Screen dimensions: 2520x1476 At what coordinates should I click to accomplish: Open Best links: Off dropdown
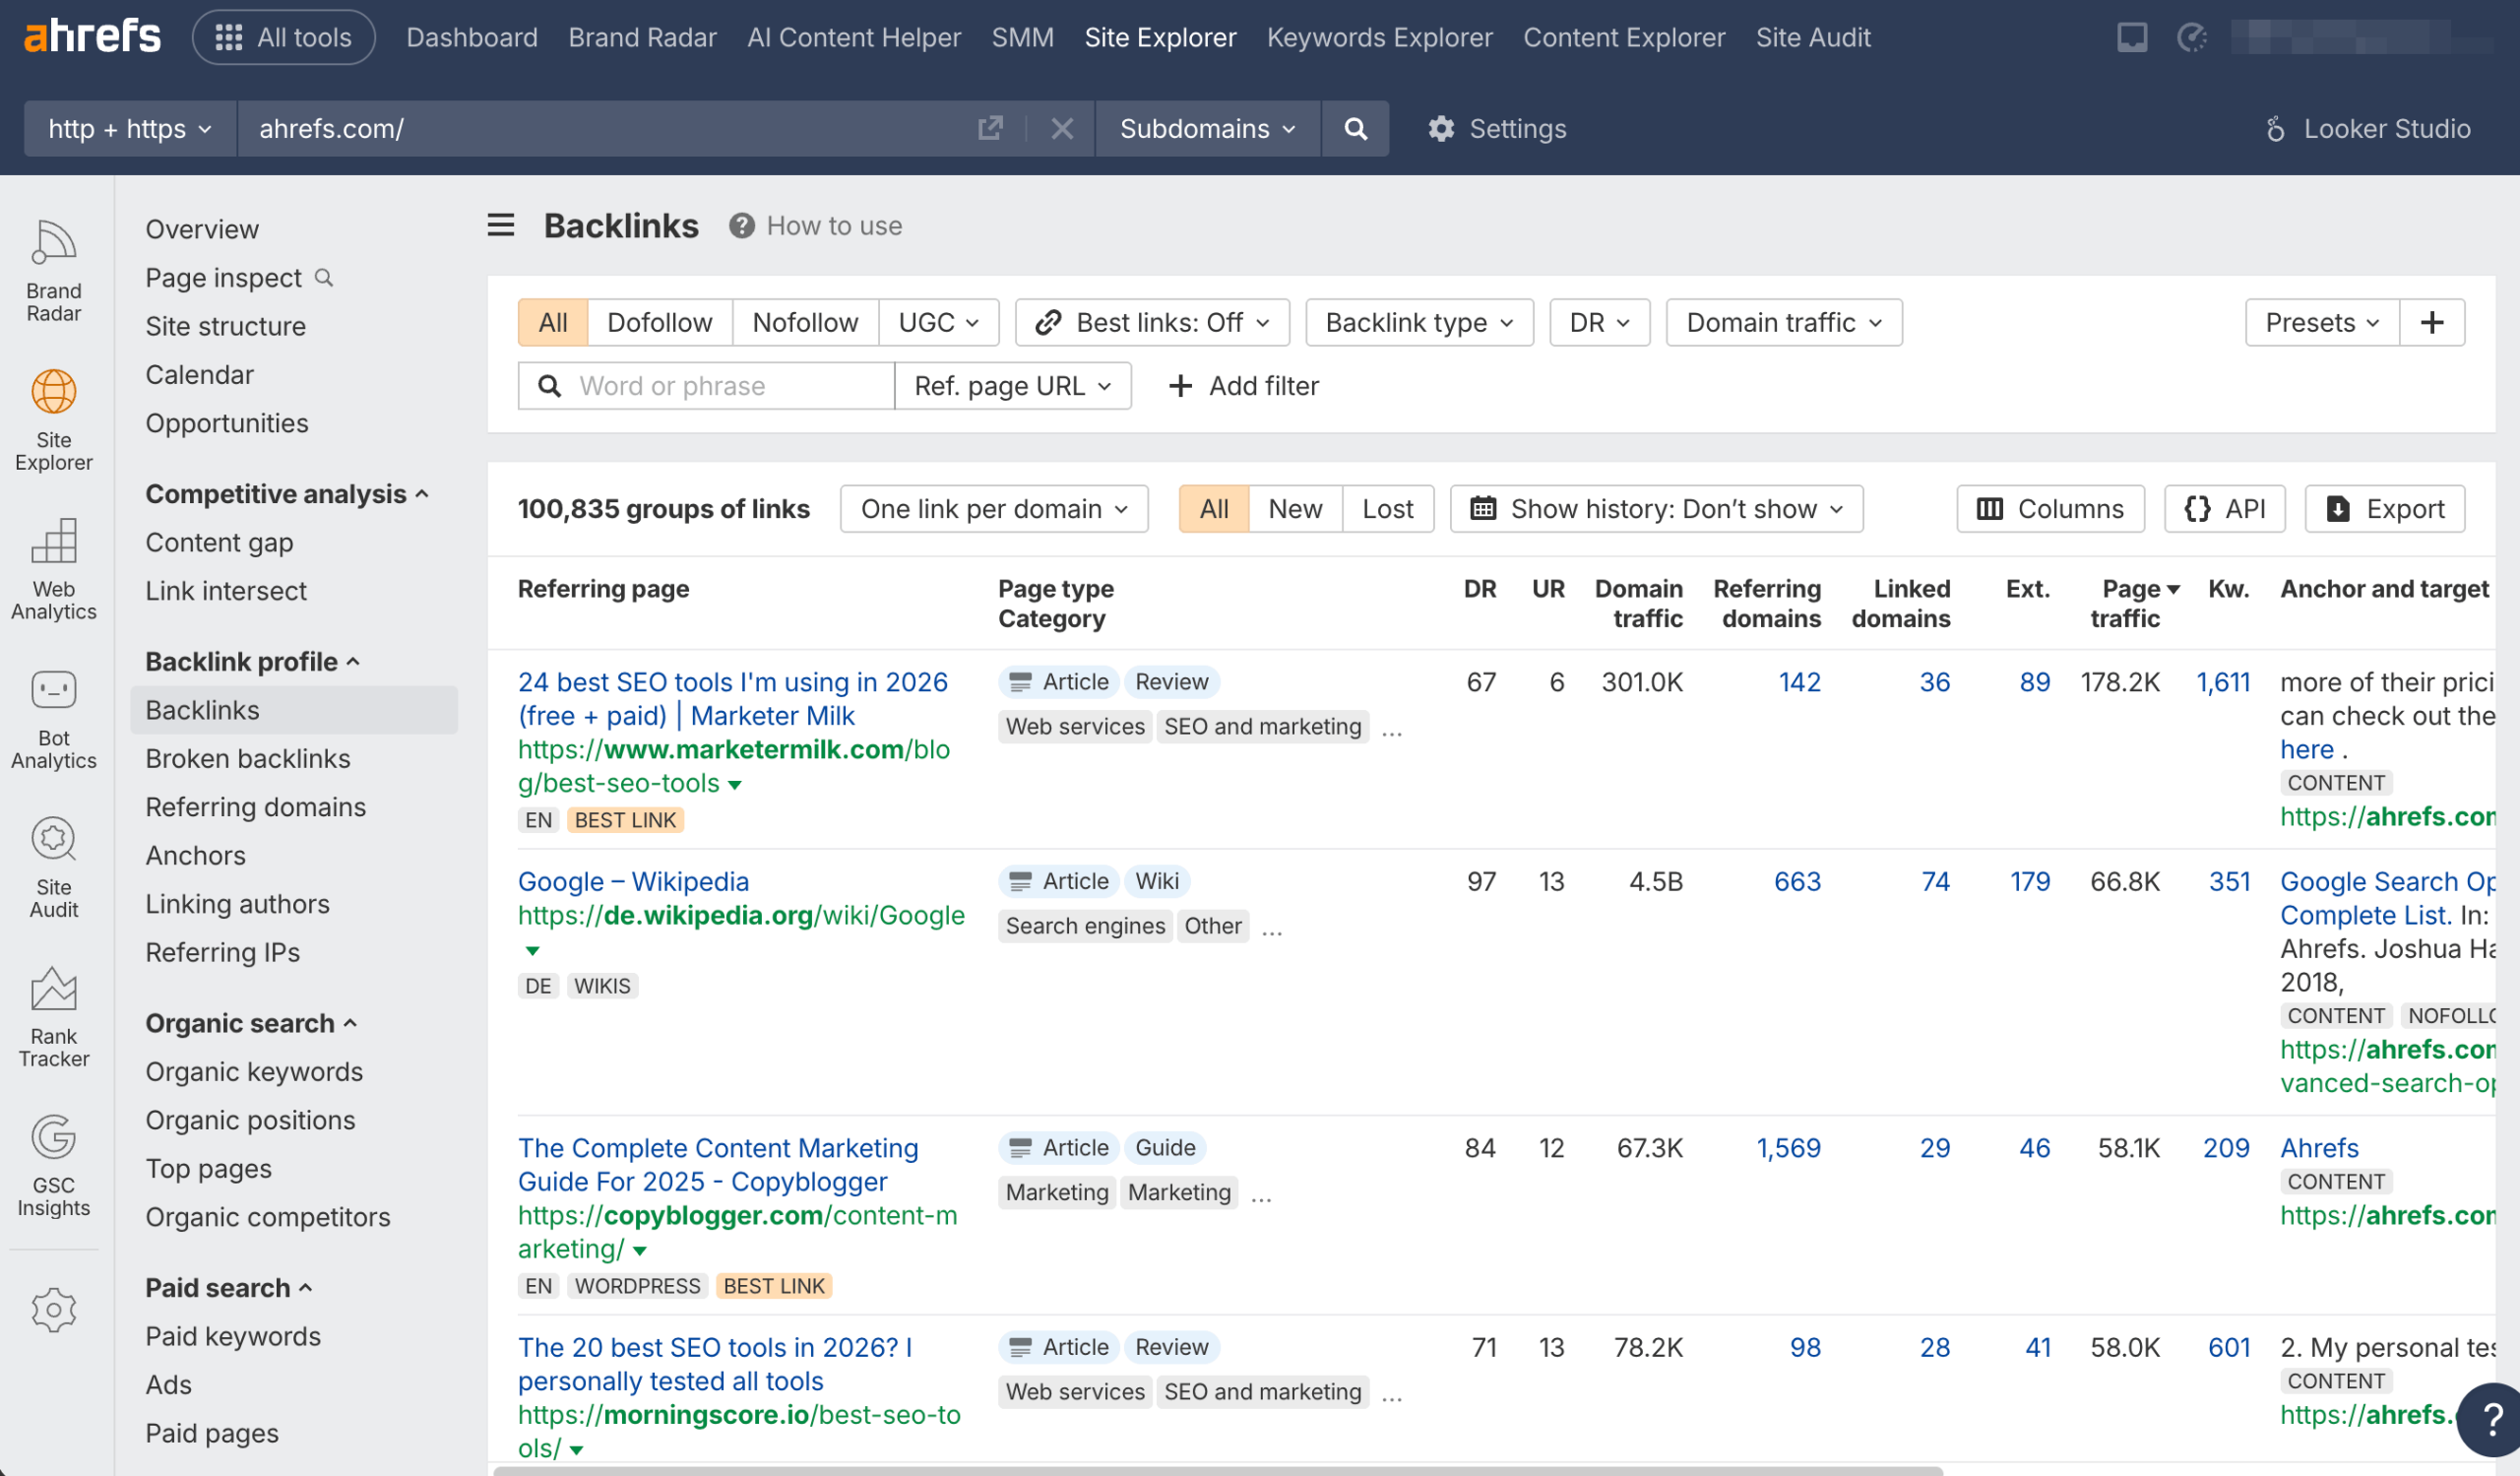[1152, 322]
